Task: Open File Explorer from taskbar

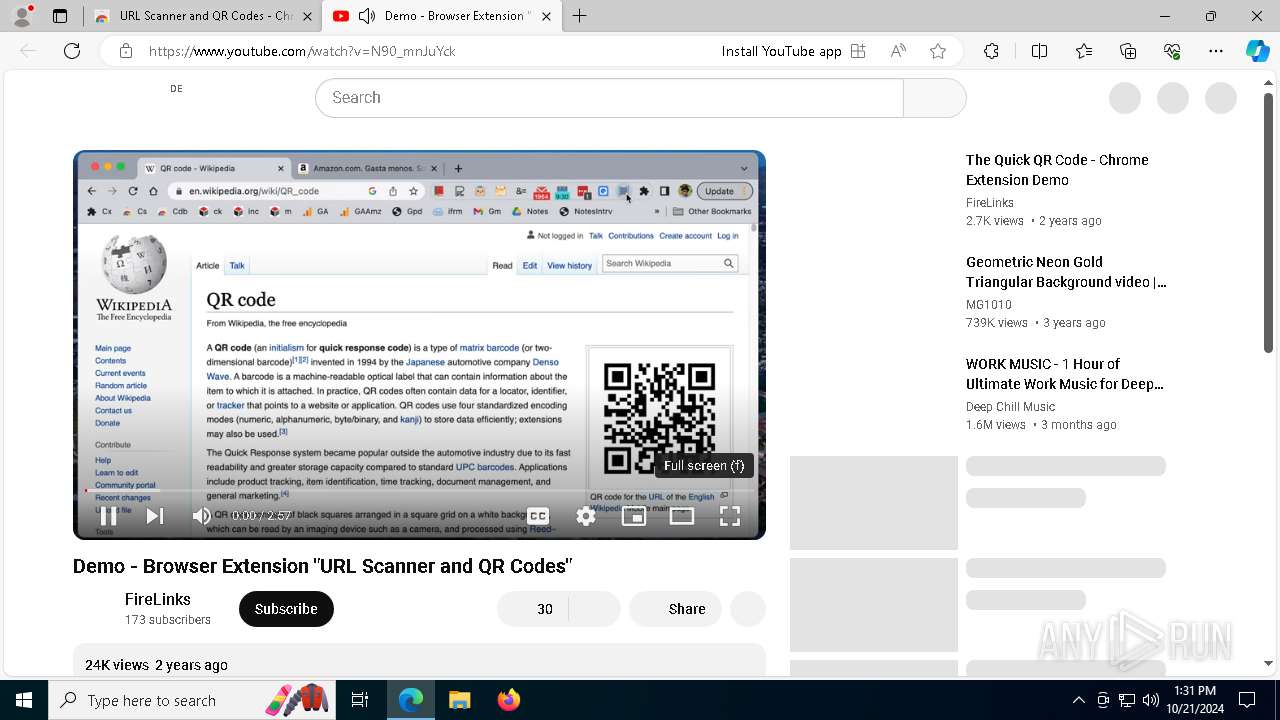Action: coord(459,700)
